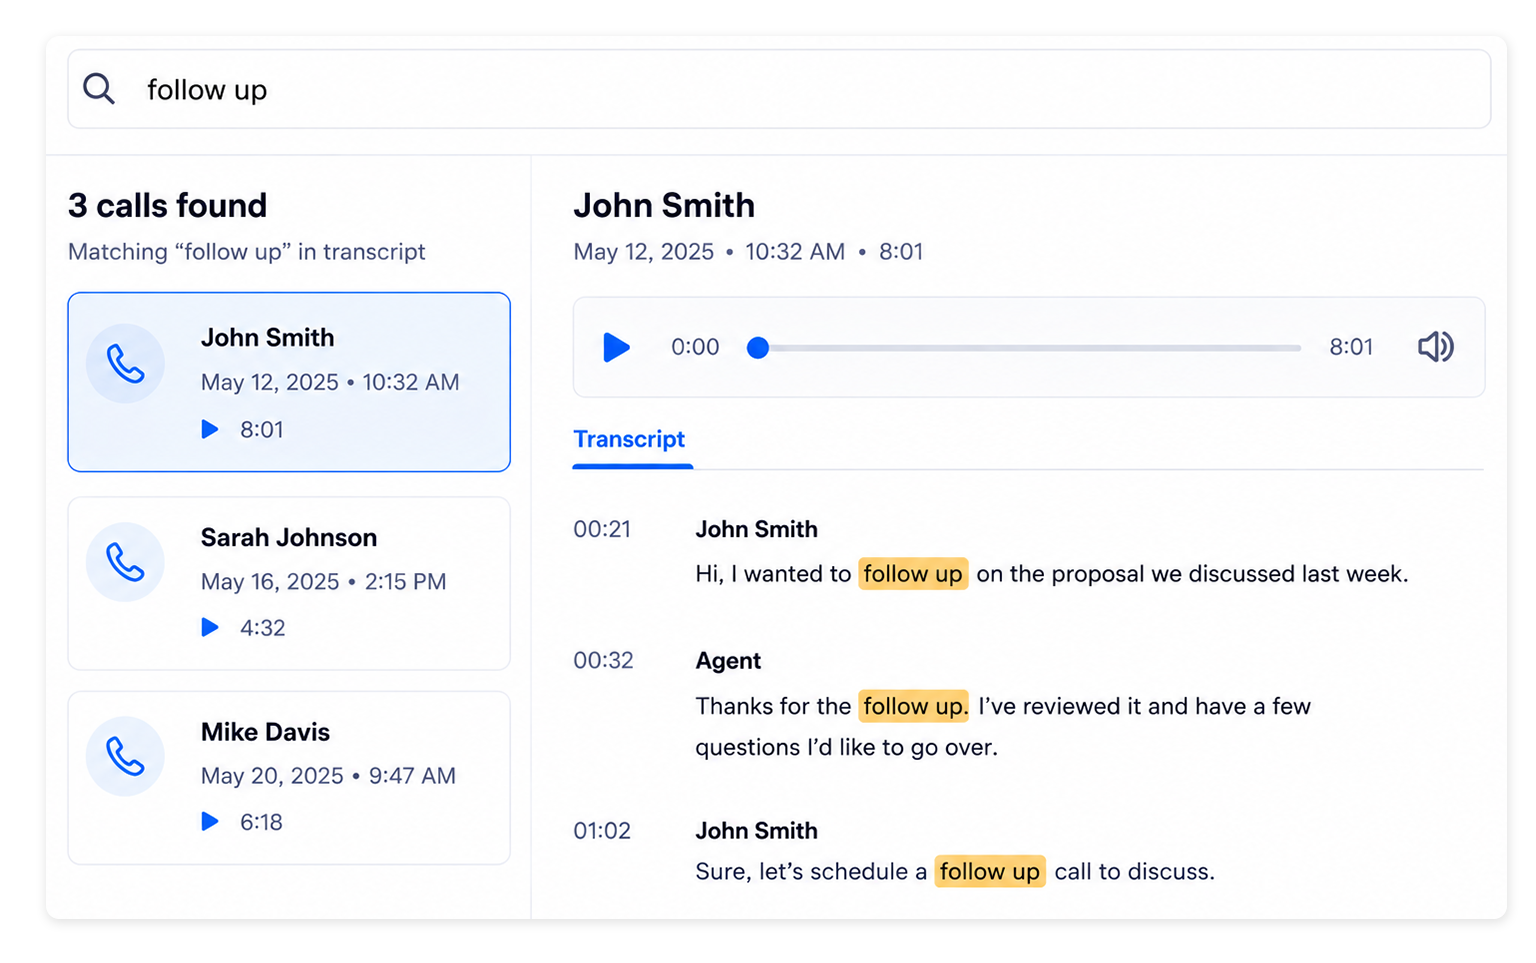Click "May 16, 2025 • 2:15 PM" date text
The image size is (1536, 963).
click(324, 581)
